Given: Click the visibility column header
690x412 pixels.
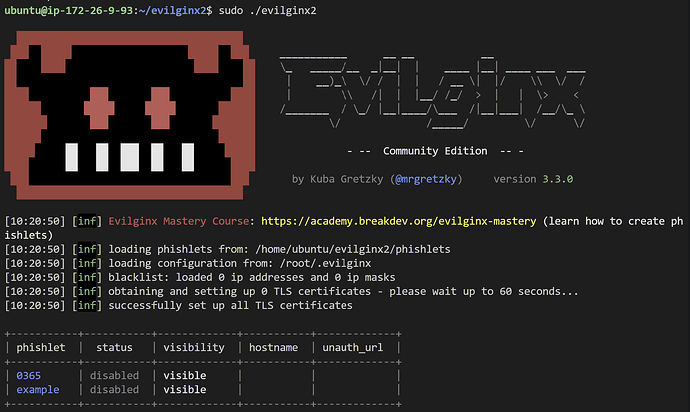Looking at the screenshot, I should tap(194, 348).
